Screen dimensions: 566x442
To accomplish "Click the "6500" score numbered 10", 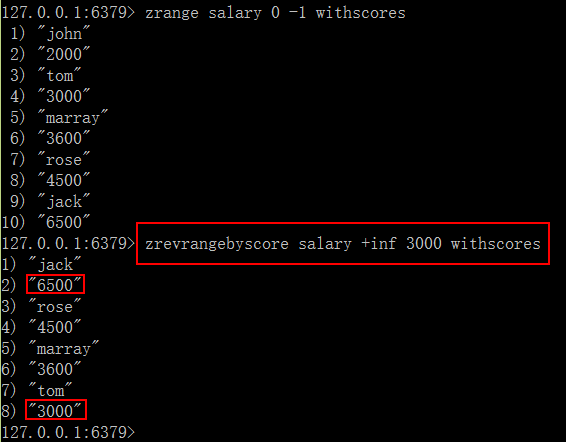I will coord(64,222).
